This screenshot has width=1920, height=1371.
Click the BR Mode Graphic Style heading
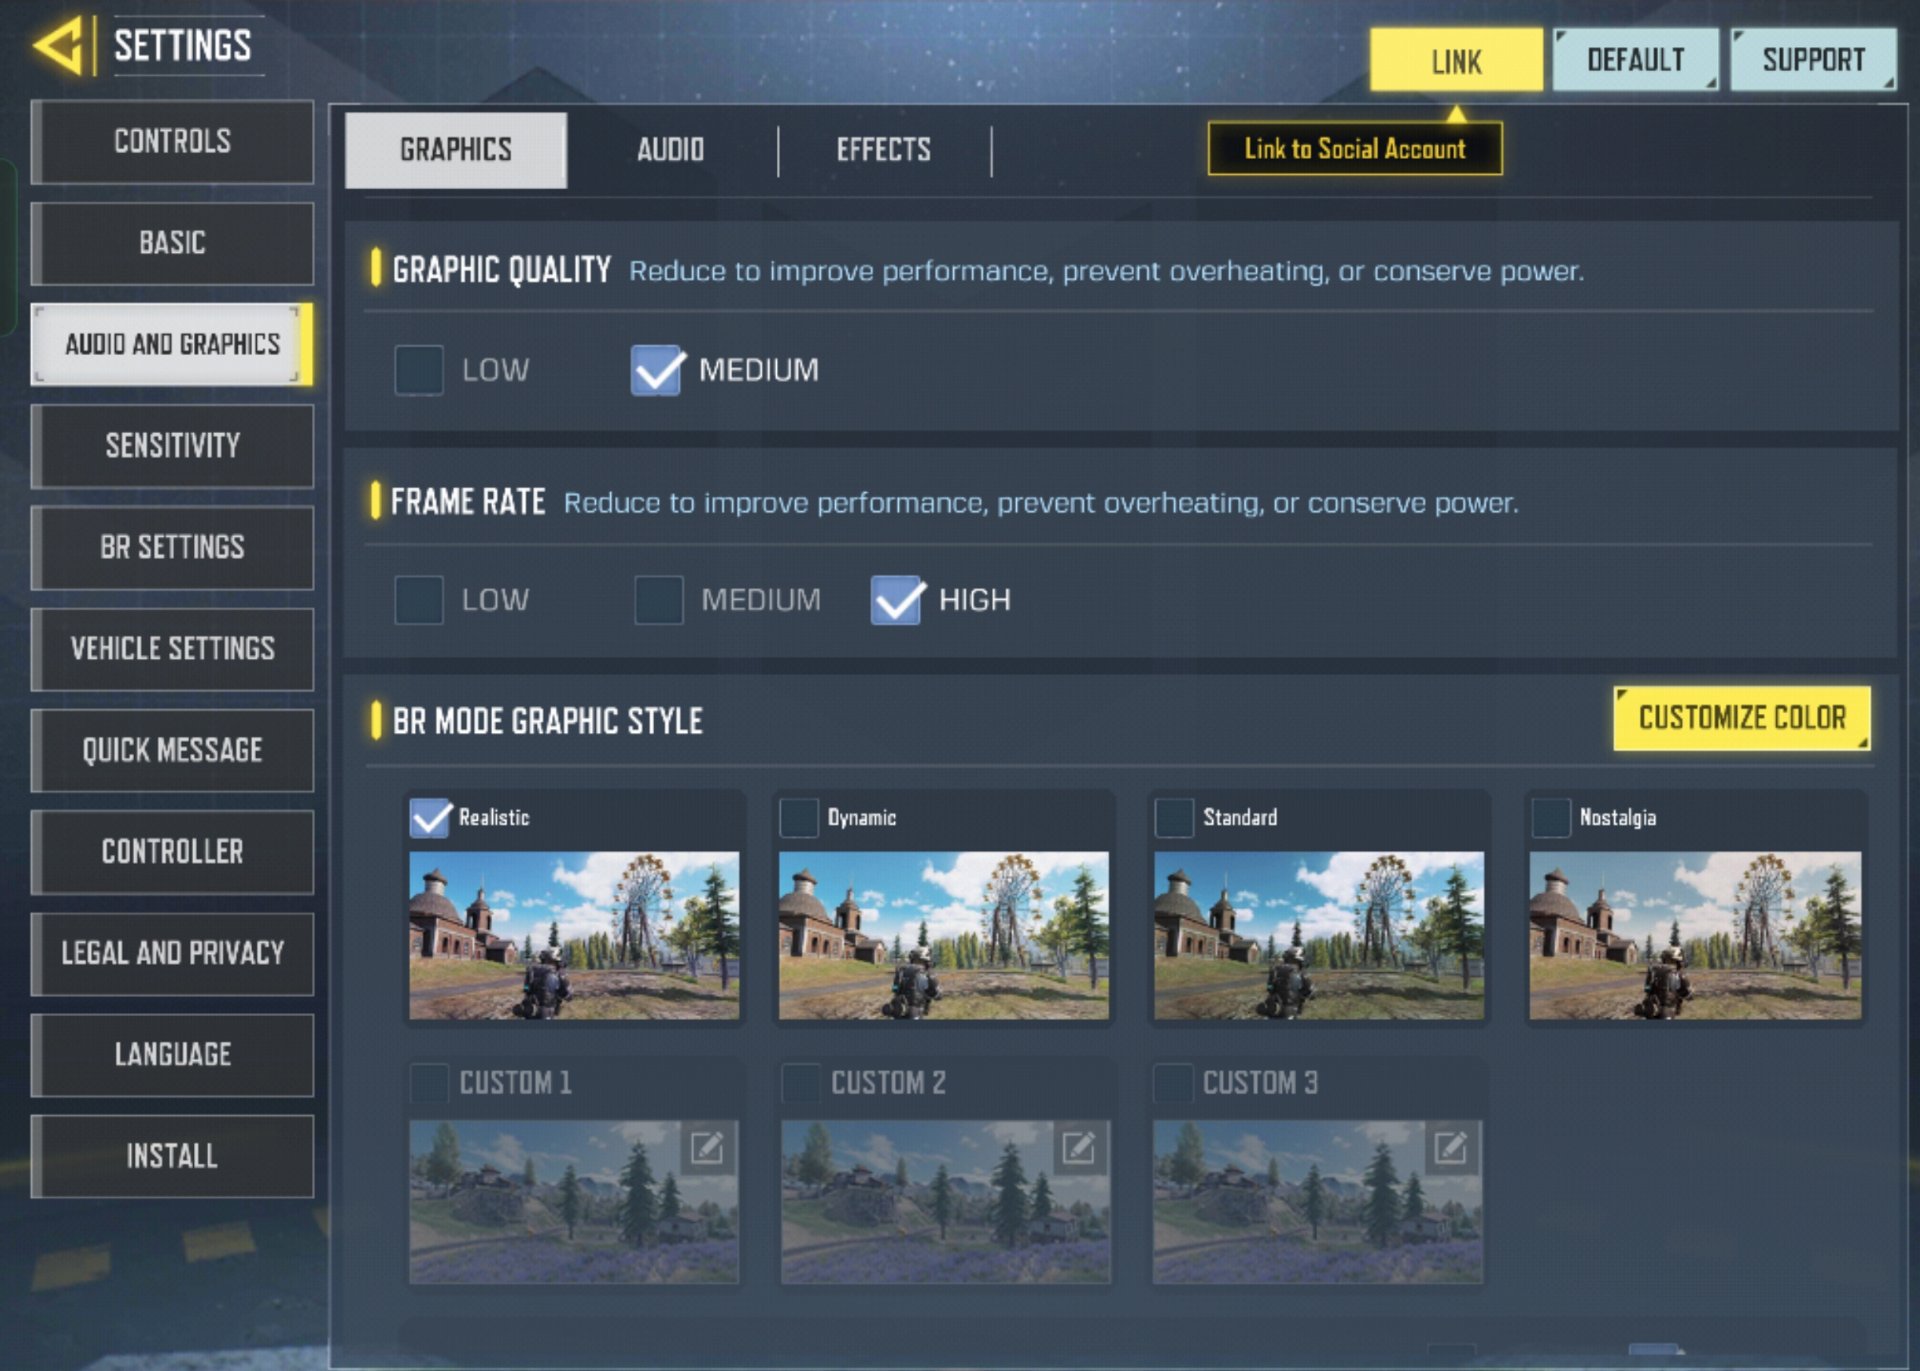point(547,721)
